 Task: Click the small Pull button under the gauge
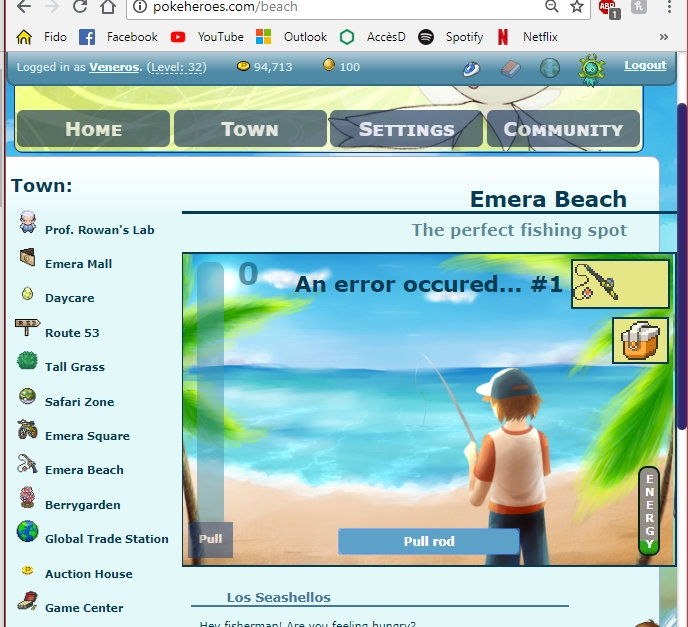point(211,539)
